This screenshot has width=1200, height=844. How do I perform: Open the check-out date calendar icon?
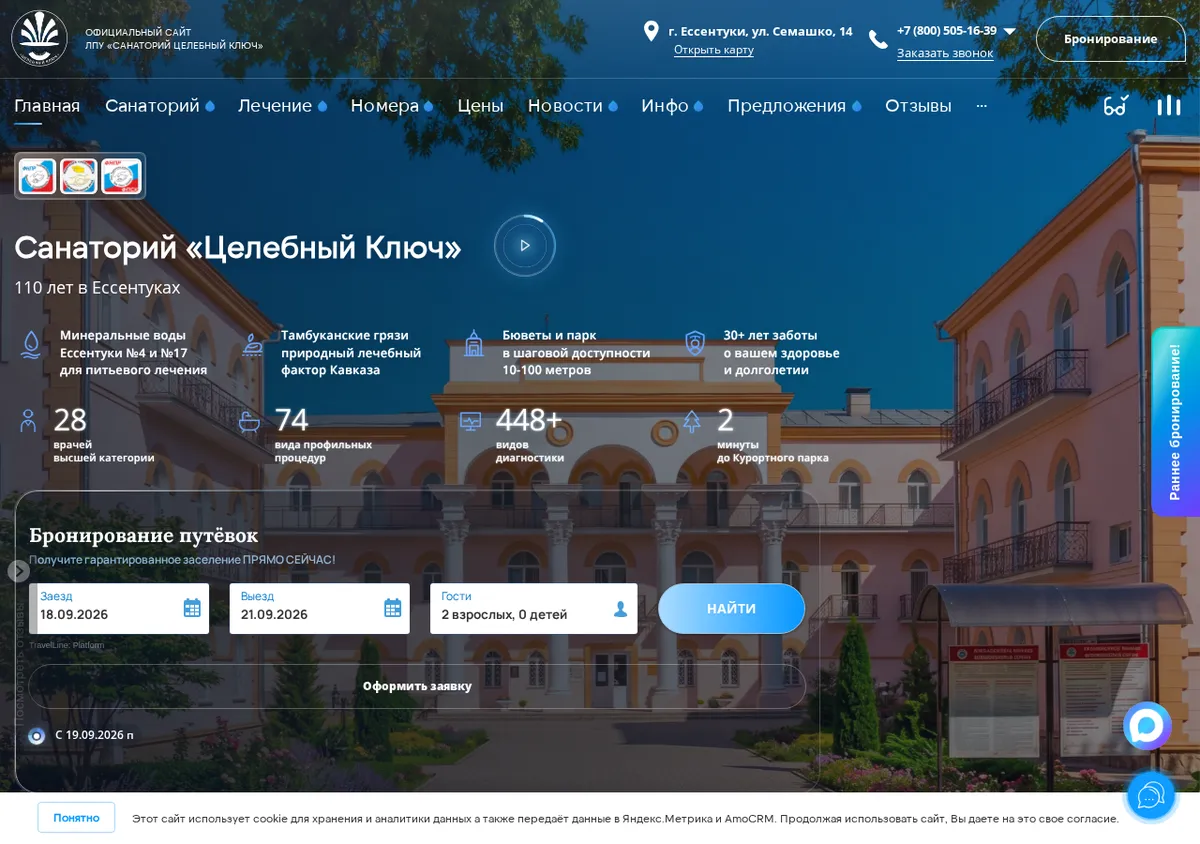point(393,608)
